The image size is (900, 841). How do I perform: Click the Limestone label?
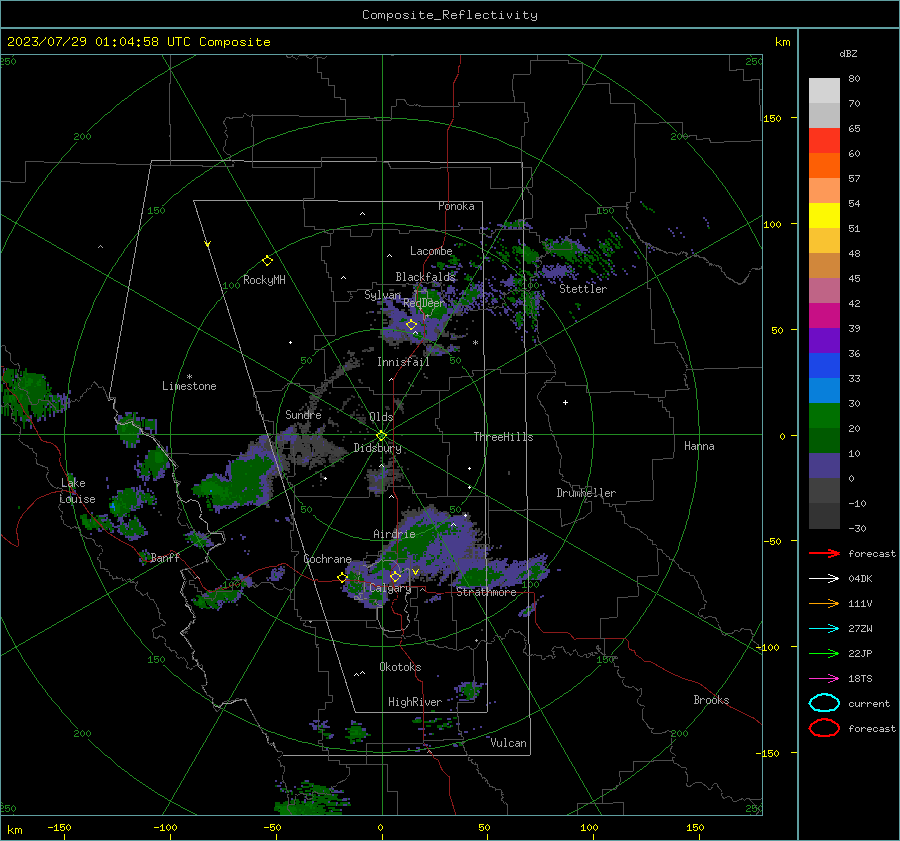[189, 386]
